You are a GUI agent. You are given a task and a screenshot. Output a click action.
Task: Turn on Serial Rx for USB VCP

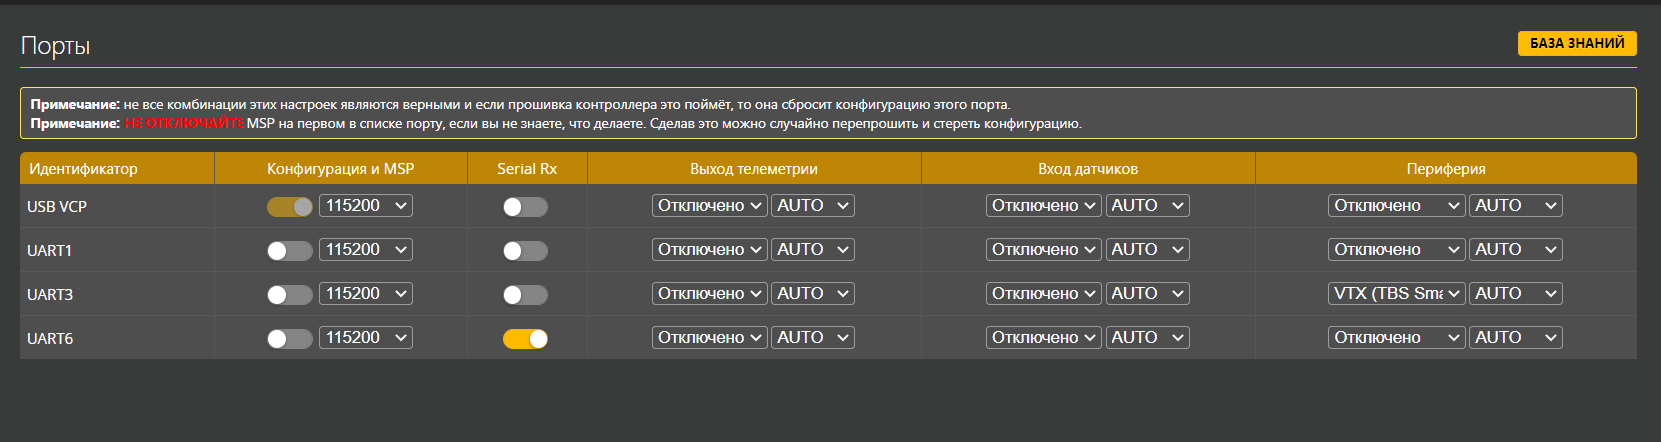[525, 207]
